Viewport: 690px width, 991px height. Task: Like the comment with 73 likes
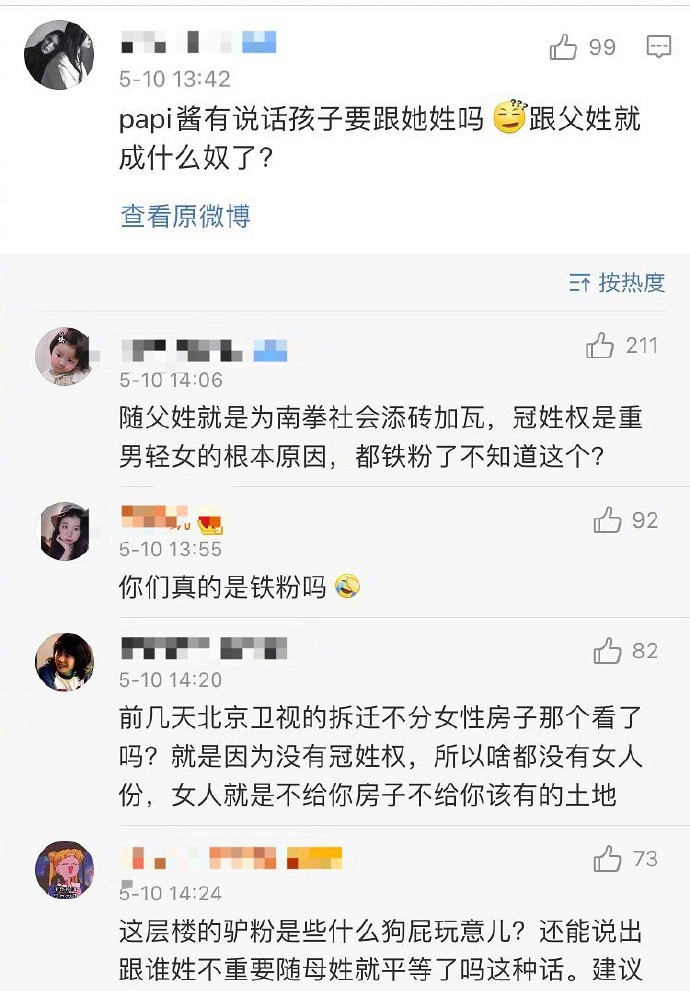[x=608, y=859]
